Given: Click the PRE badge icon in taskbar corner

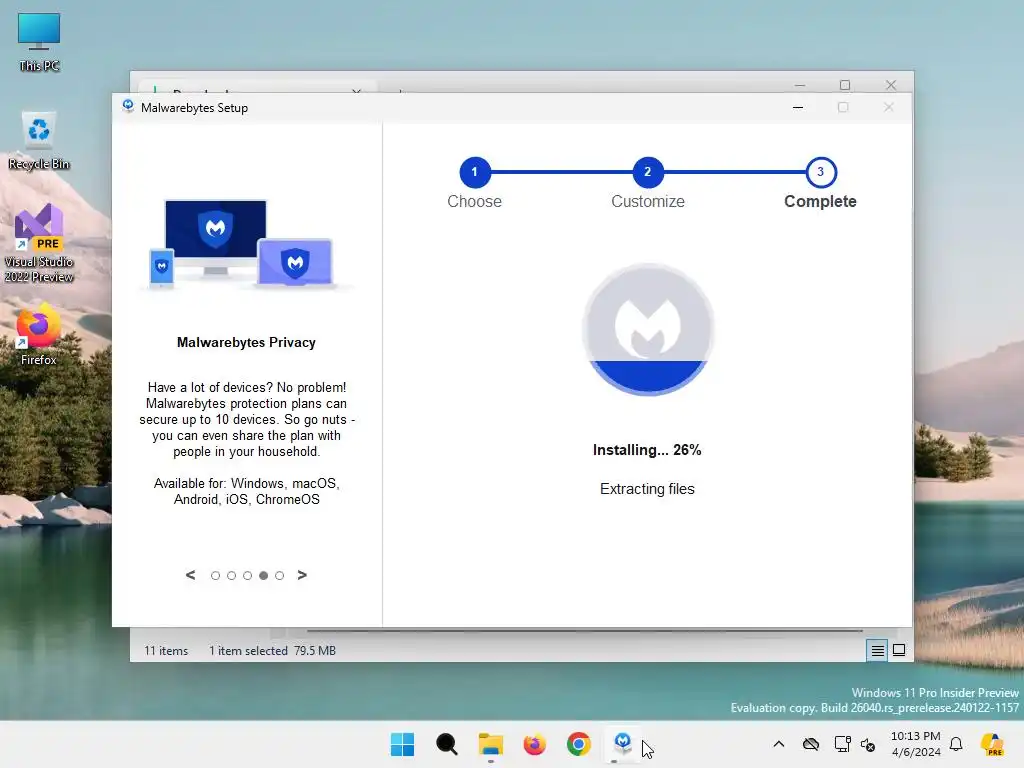Looking at the screenshot, I should pyautogui.click(x=992, y=744).
